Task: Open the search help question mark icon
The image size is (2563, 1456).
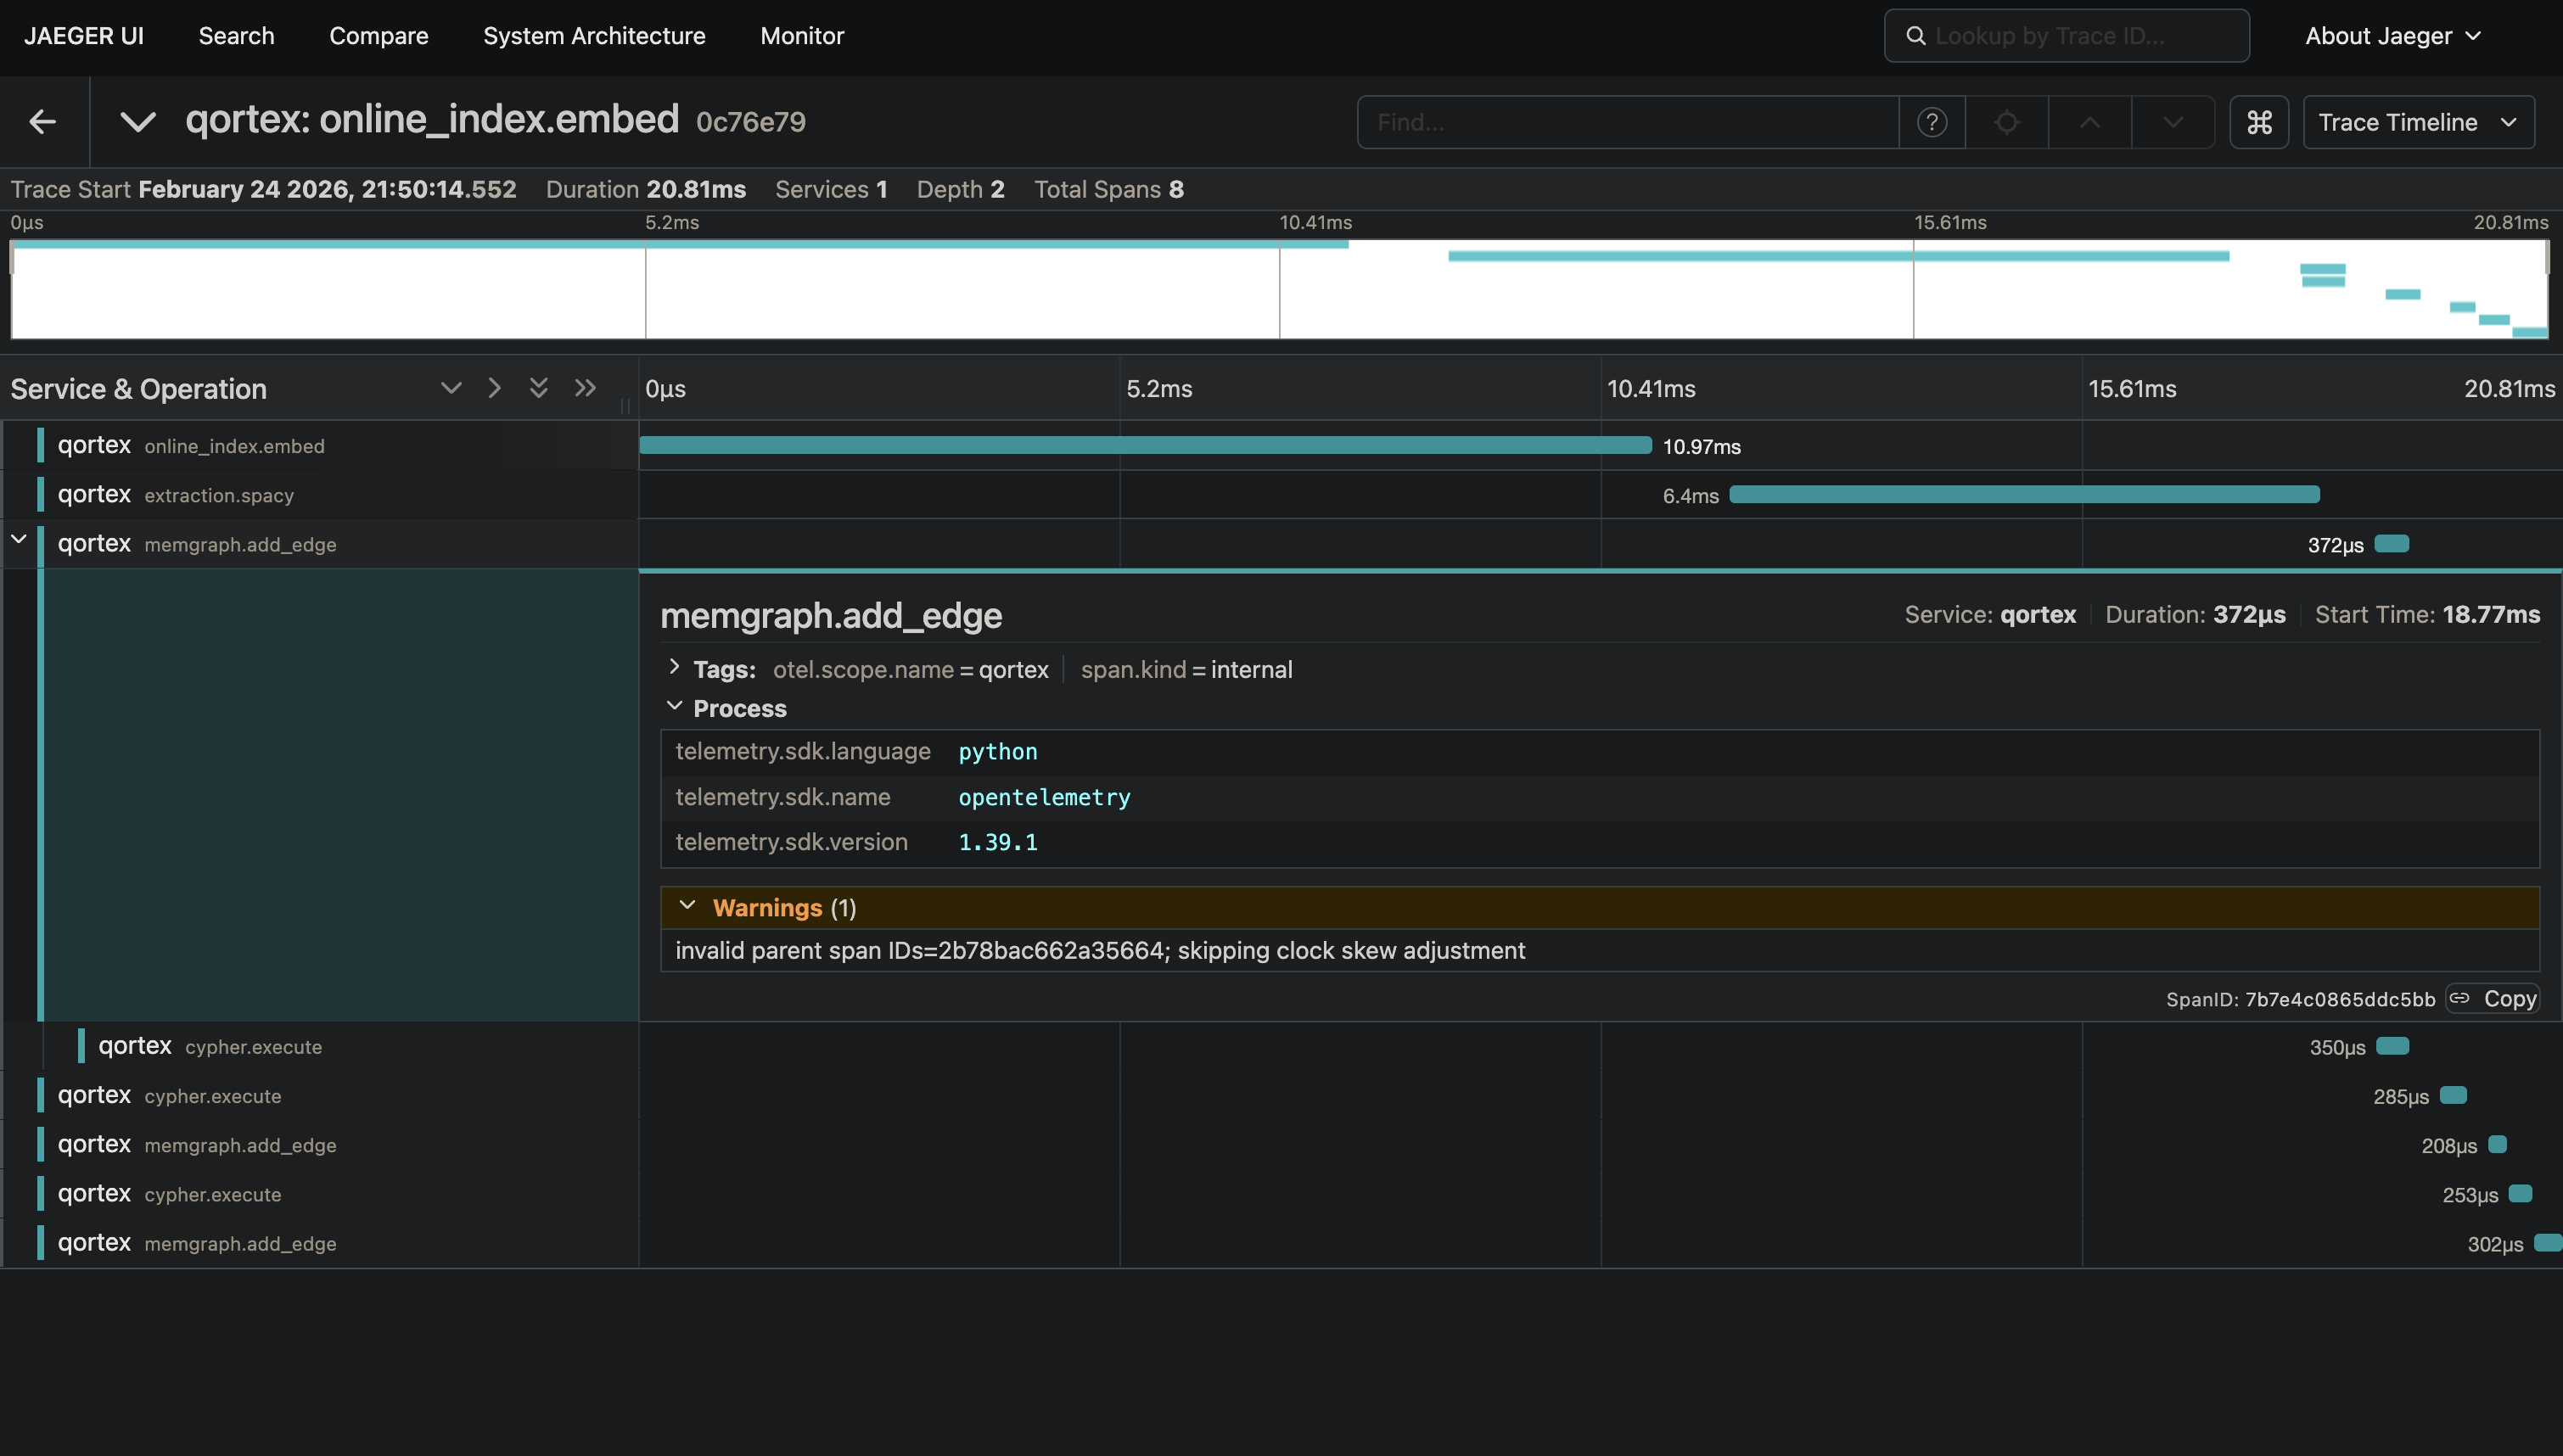Action: tap(1931, 122)
